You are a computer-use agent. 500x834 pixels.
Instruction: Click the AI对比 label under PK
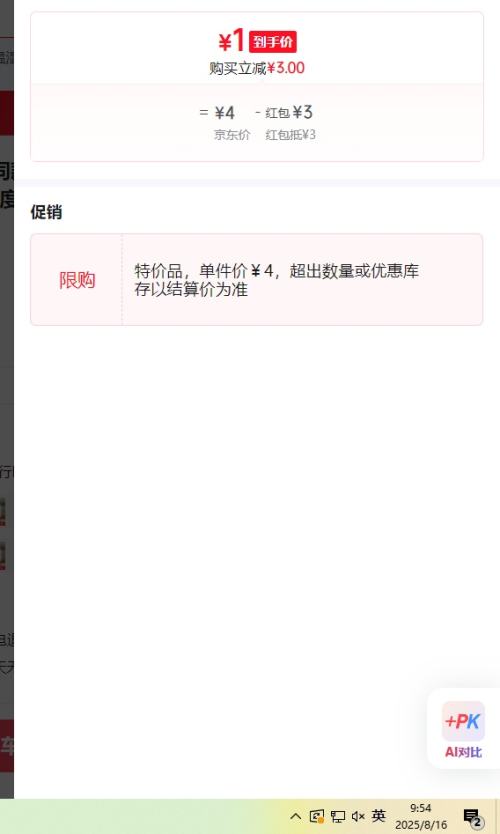tap(463, 752)
